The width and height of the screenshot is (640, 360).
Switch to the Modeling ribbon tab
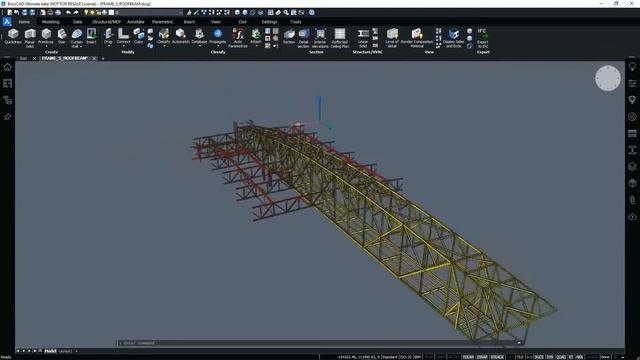(51, 22)
